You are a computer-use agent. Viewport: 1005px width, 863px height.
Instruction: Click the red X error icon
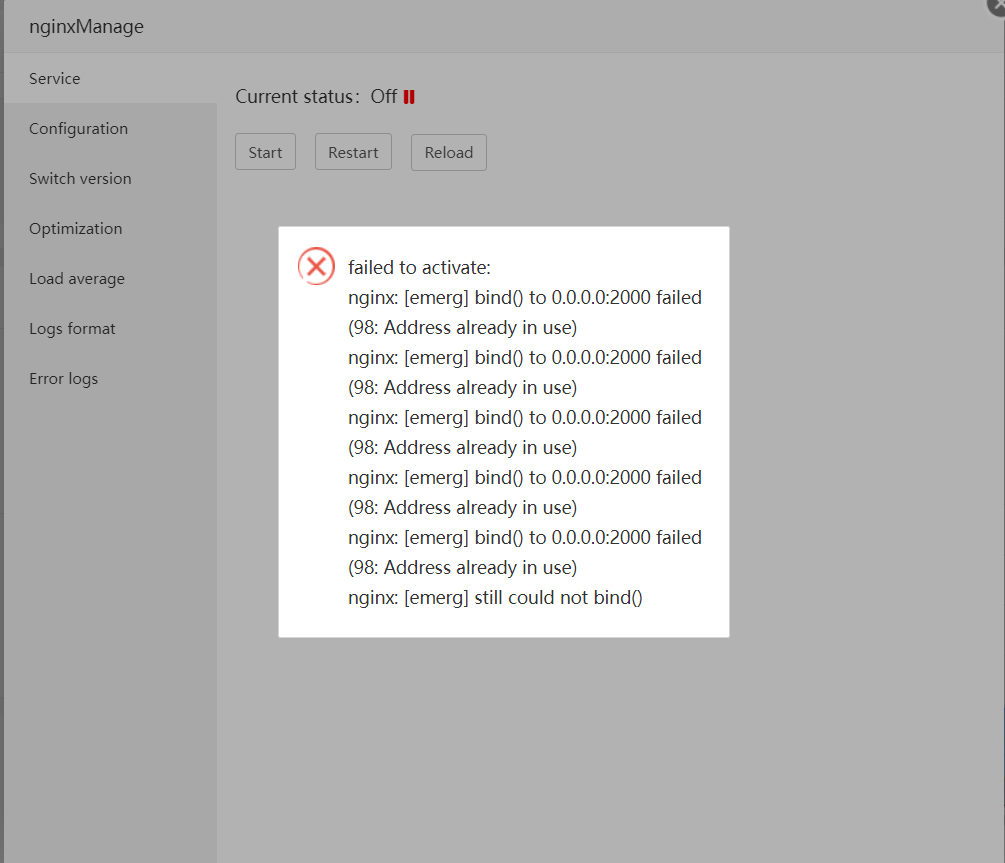click(x=316, y=266)
